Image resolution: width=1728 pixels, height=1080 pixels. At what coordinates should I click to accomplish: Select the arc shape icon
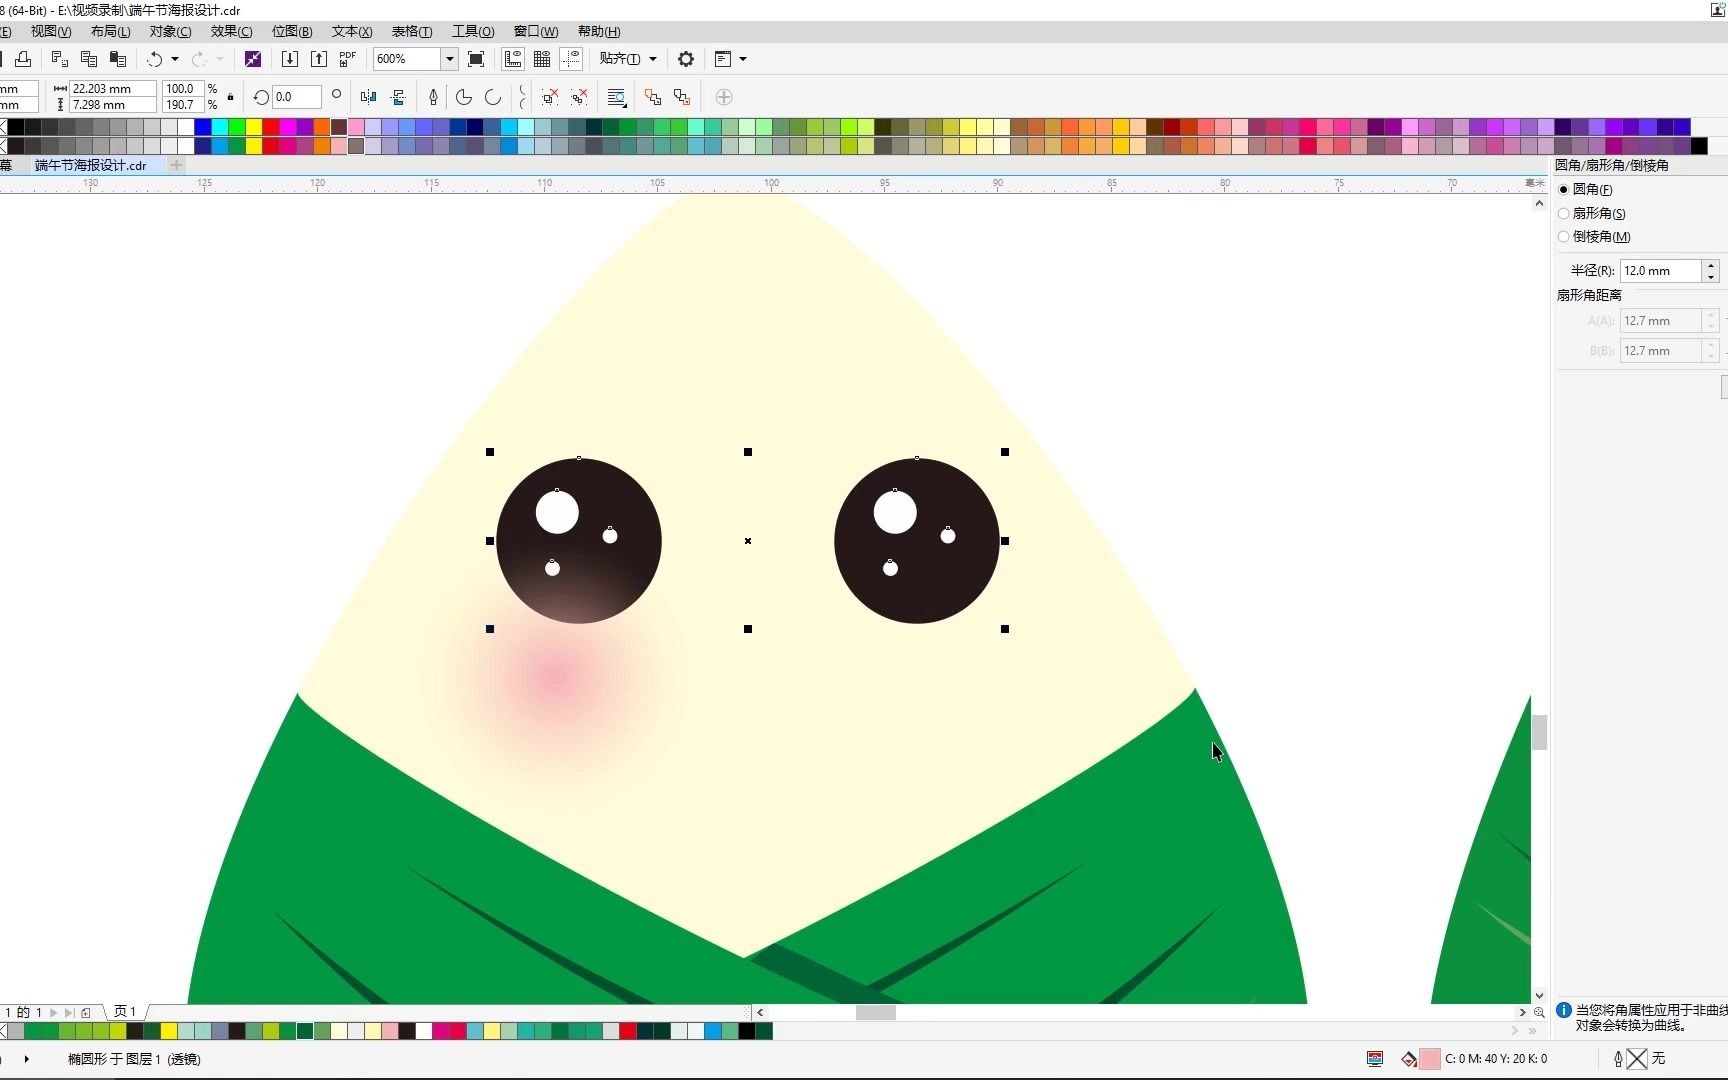pyautogui.click(x=493, y=97)
